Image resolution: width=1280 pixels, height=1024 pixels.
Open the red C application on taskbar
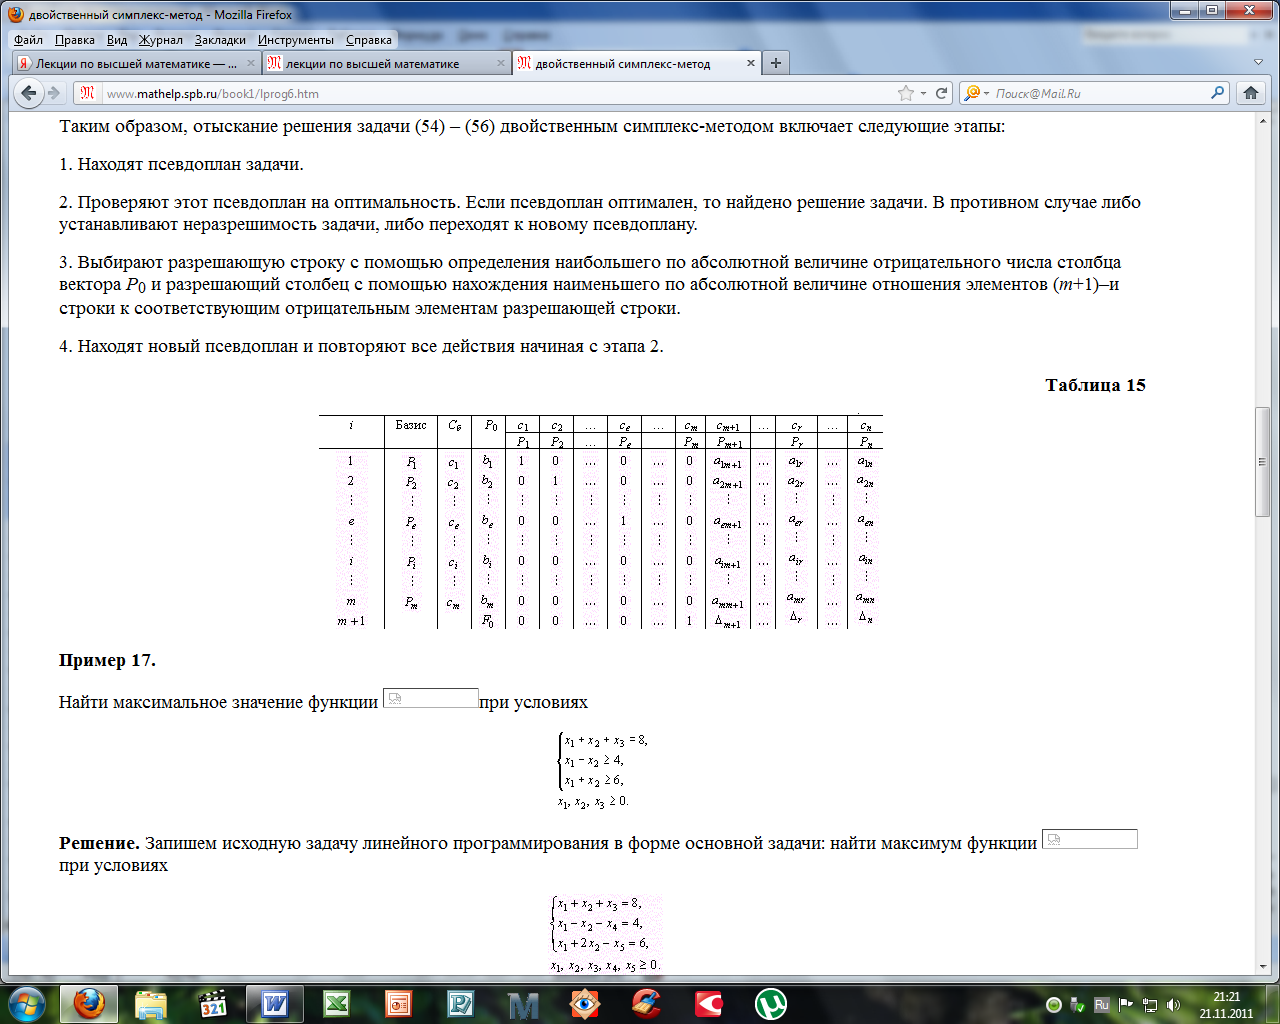(709, 1003)
